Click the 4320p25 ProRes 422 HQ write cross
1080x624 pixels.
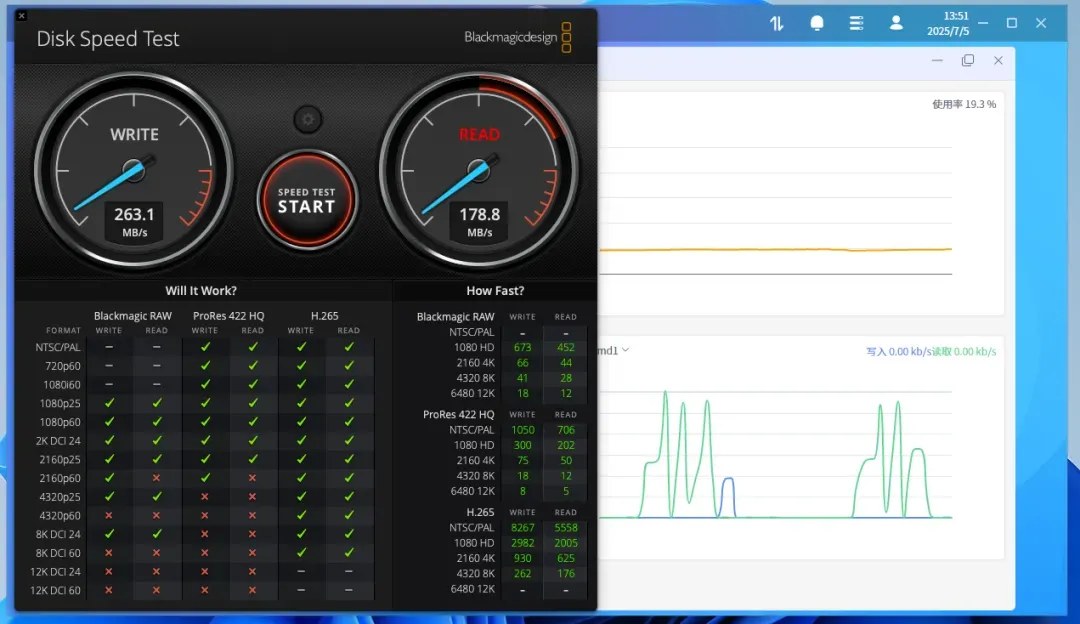point(205,497)
